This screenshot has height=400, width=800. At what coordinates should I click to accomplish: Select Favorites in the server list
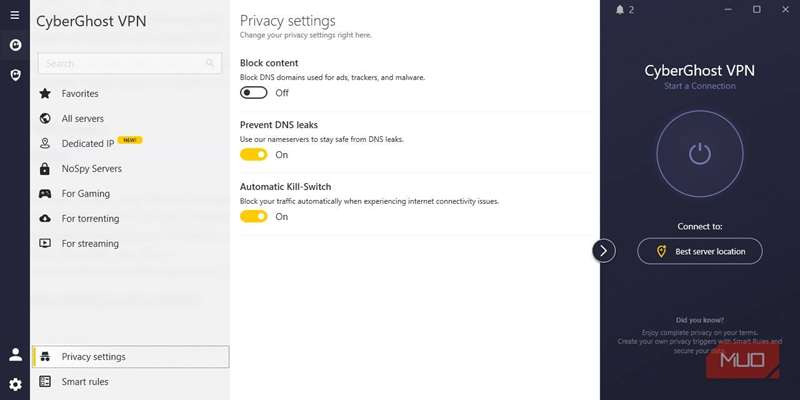point(80,94)
